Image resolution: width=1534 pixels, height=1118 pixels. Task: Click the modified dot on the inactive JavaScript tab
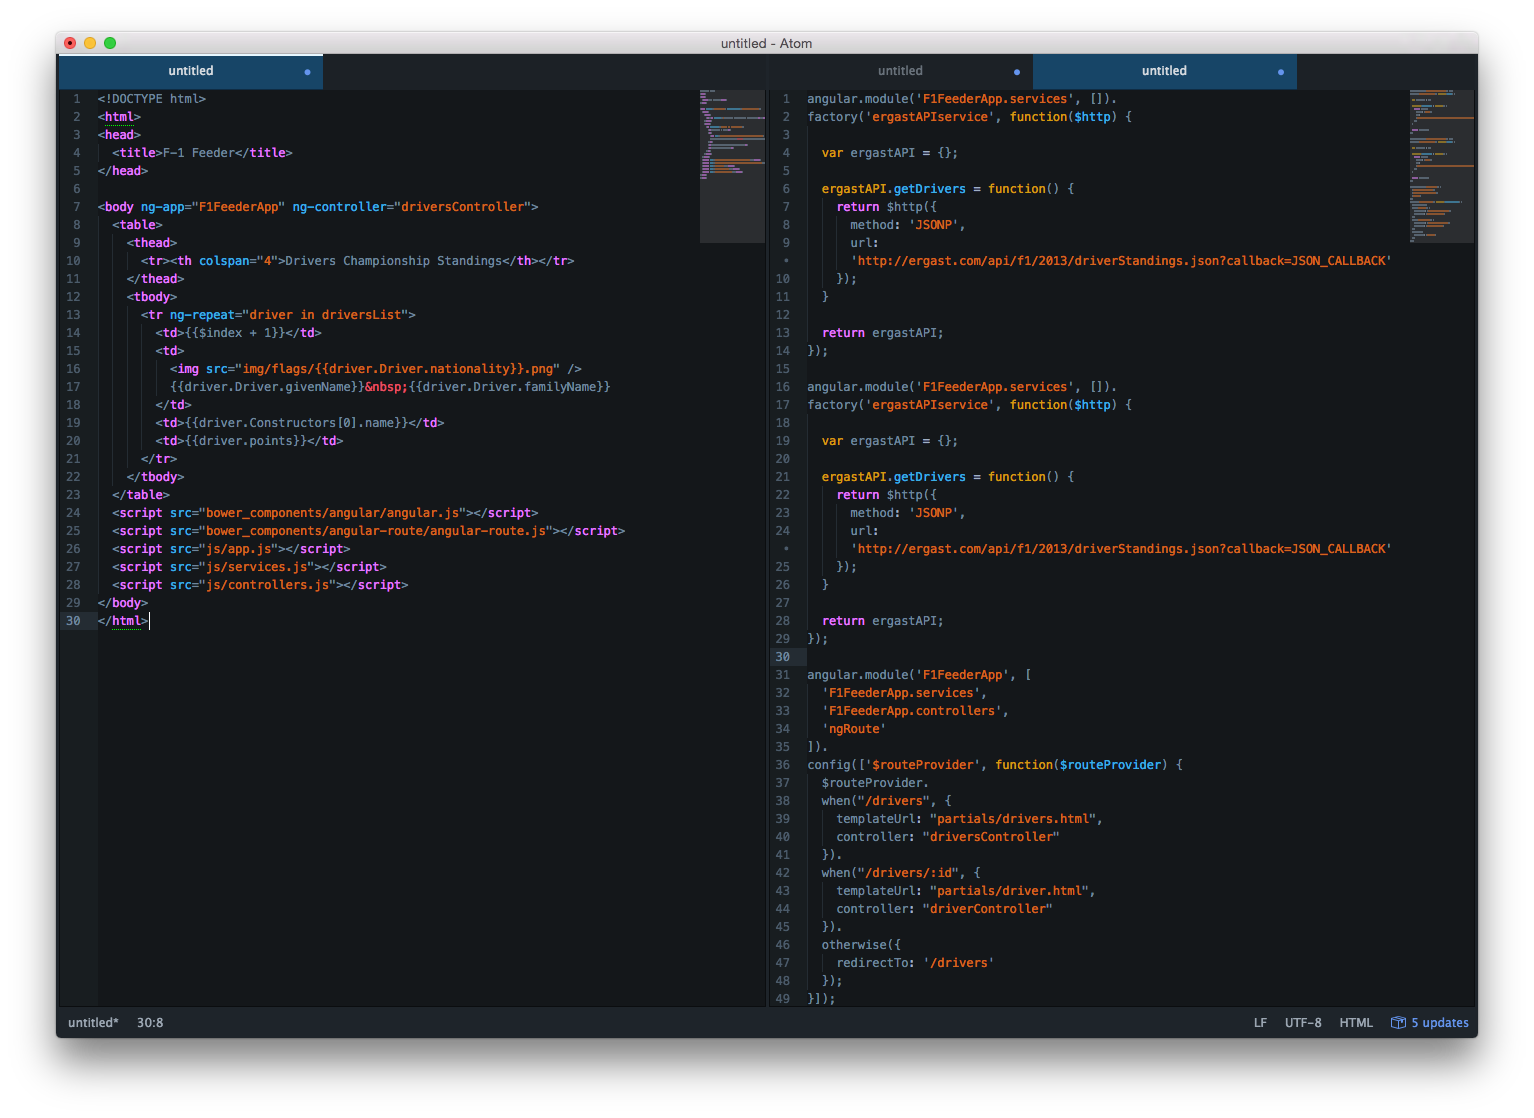1017,72
